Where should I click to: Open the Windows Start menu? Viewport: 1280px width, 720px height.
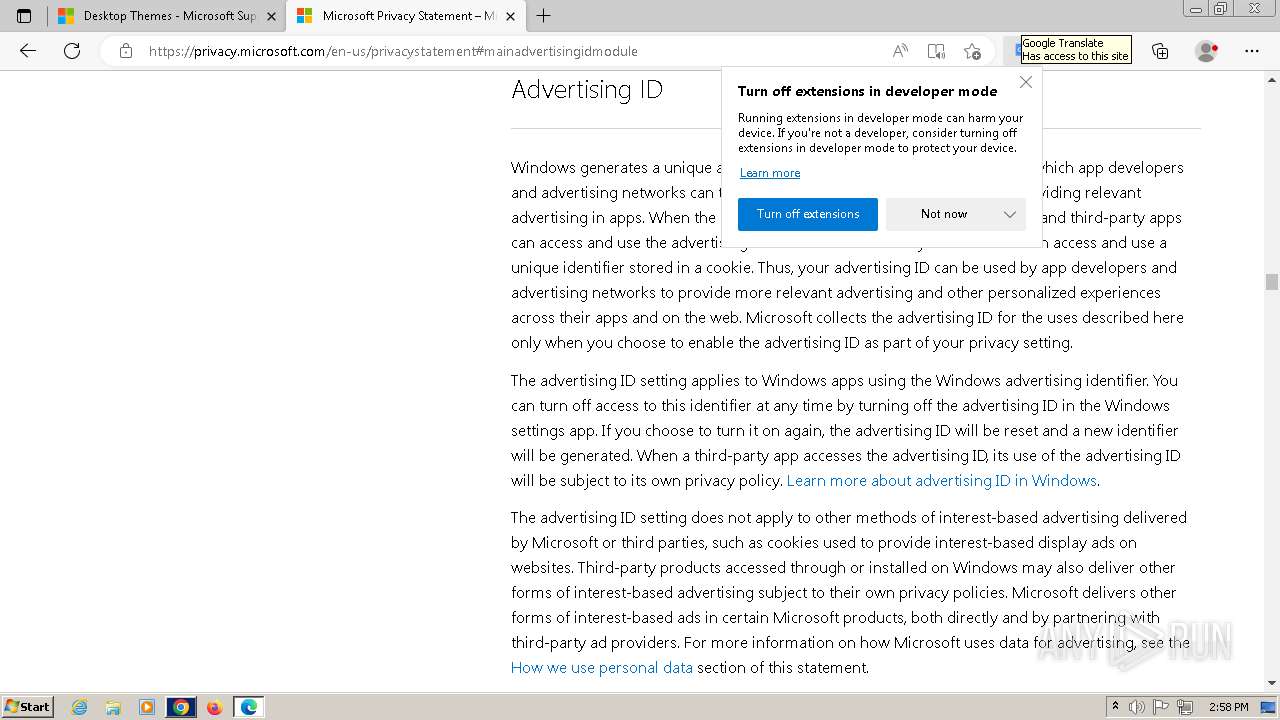pyautogui.click(x=27, y=706)
